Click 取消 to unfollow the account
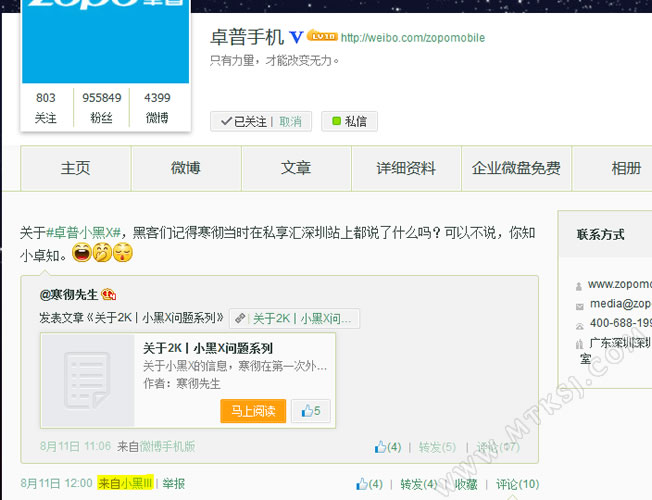The width and height of the screenshot is (652, 500). tap(290, 121)
